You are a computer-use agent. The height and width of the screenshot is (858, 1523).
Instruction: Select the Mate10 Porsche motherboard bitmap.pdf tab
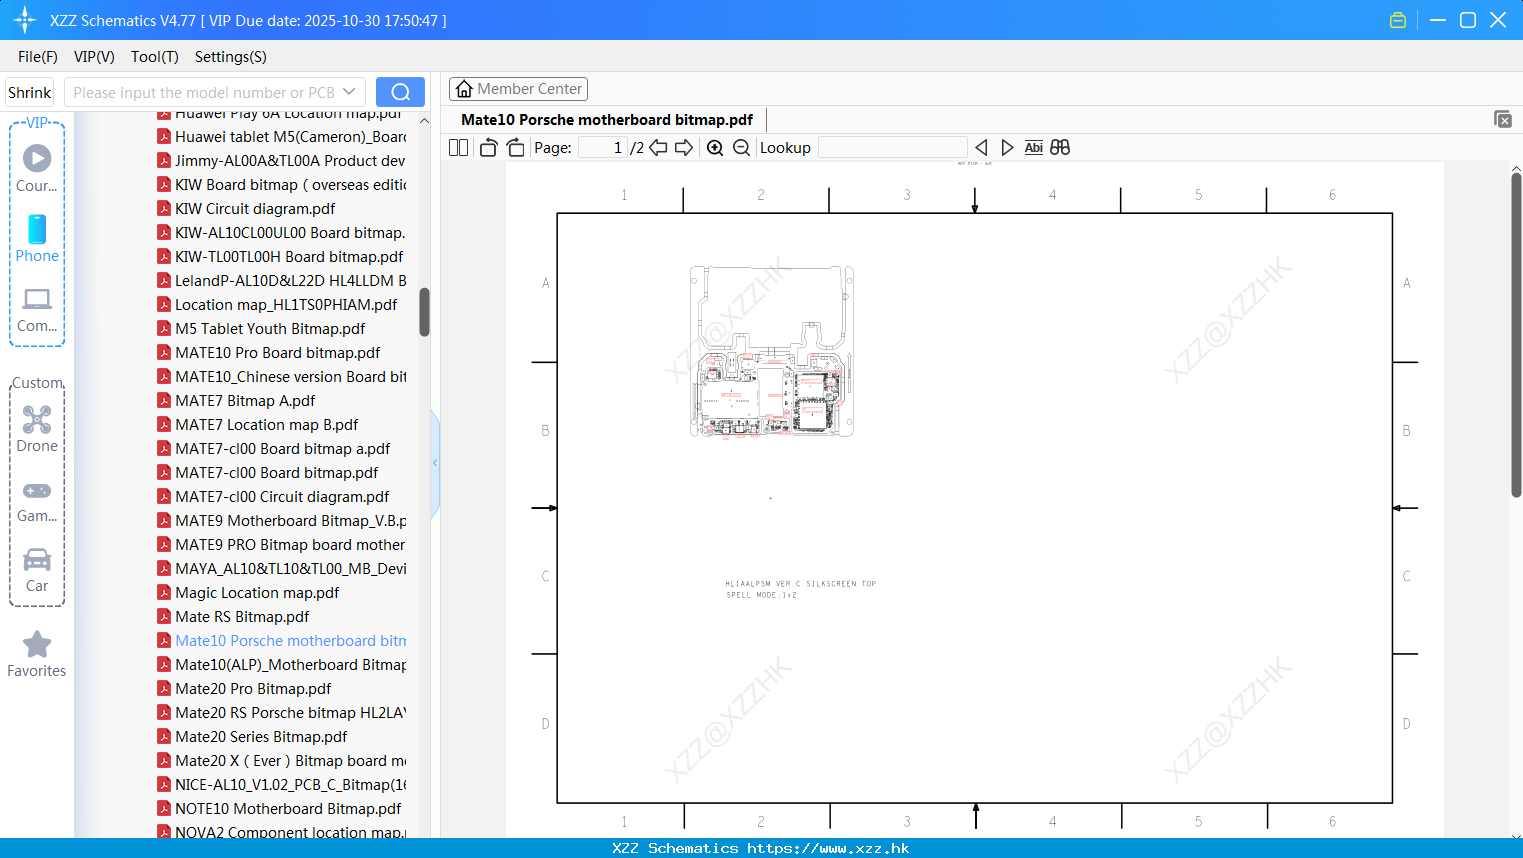[x=607, y=120]
